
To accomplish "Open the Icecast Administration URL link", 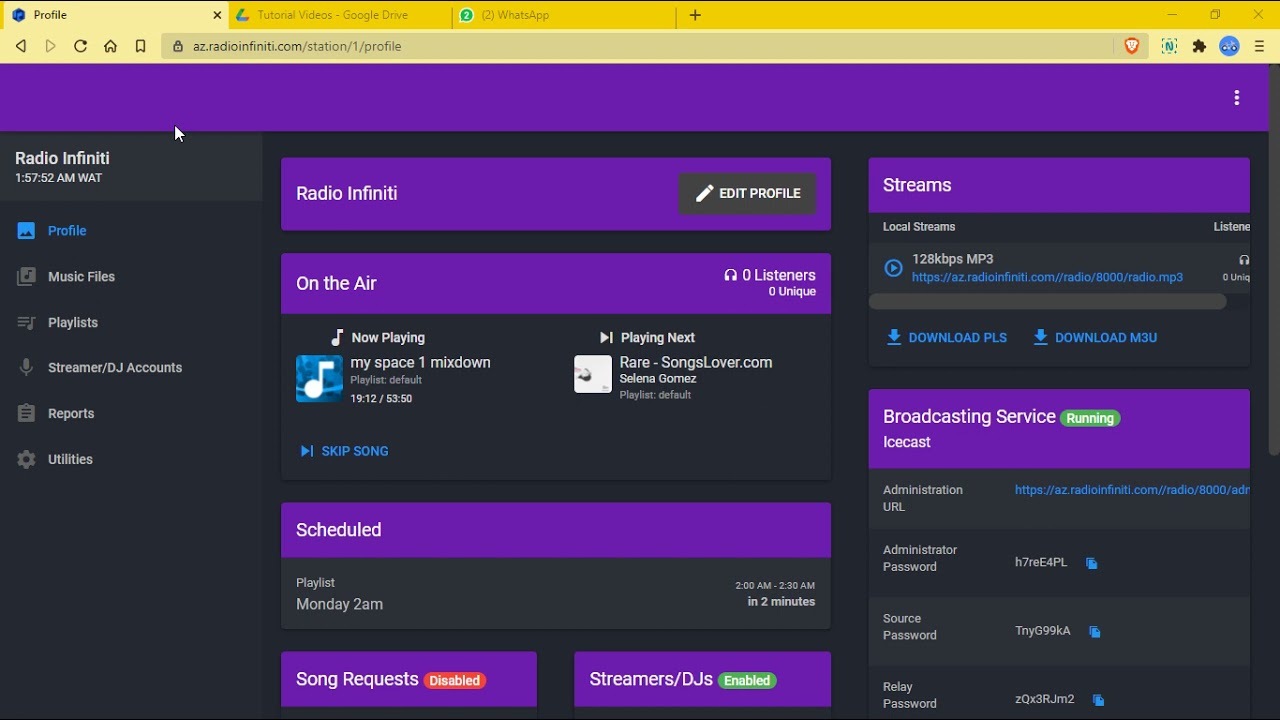I will click(1132, 490).
